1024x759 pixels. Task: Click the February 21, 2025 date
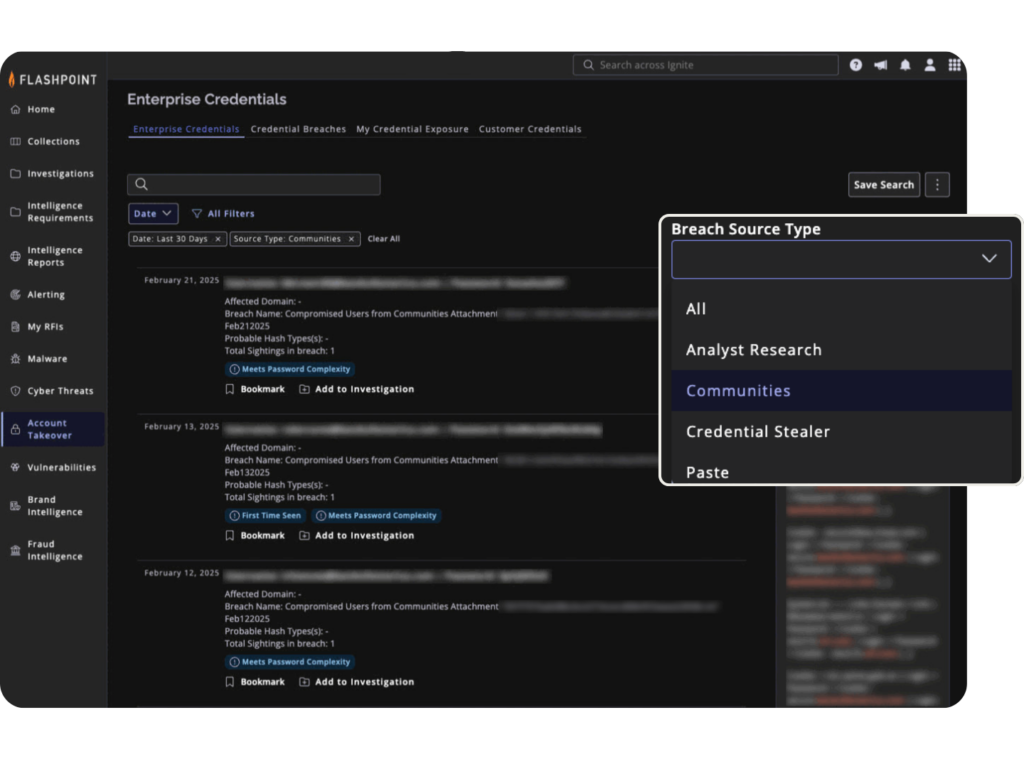[x=182, y=280]
